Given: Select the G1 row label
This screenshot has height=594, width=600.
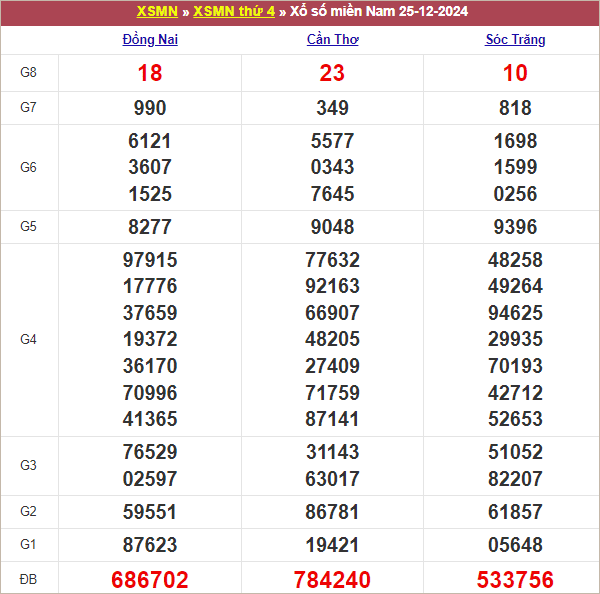Looking at the screenshot, I should click(28, 544).
